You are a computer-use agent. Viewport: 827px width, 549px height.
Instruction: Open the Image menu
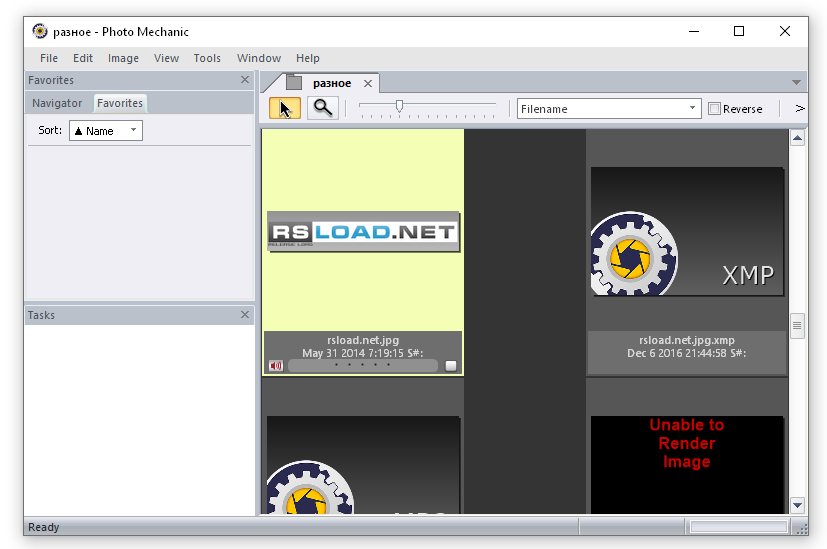point(123,58)
